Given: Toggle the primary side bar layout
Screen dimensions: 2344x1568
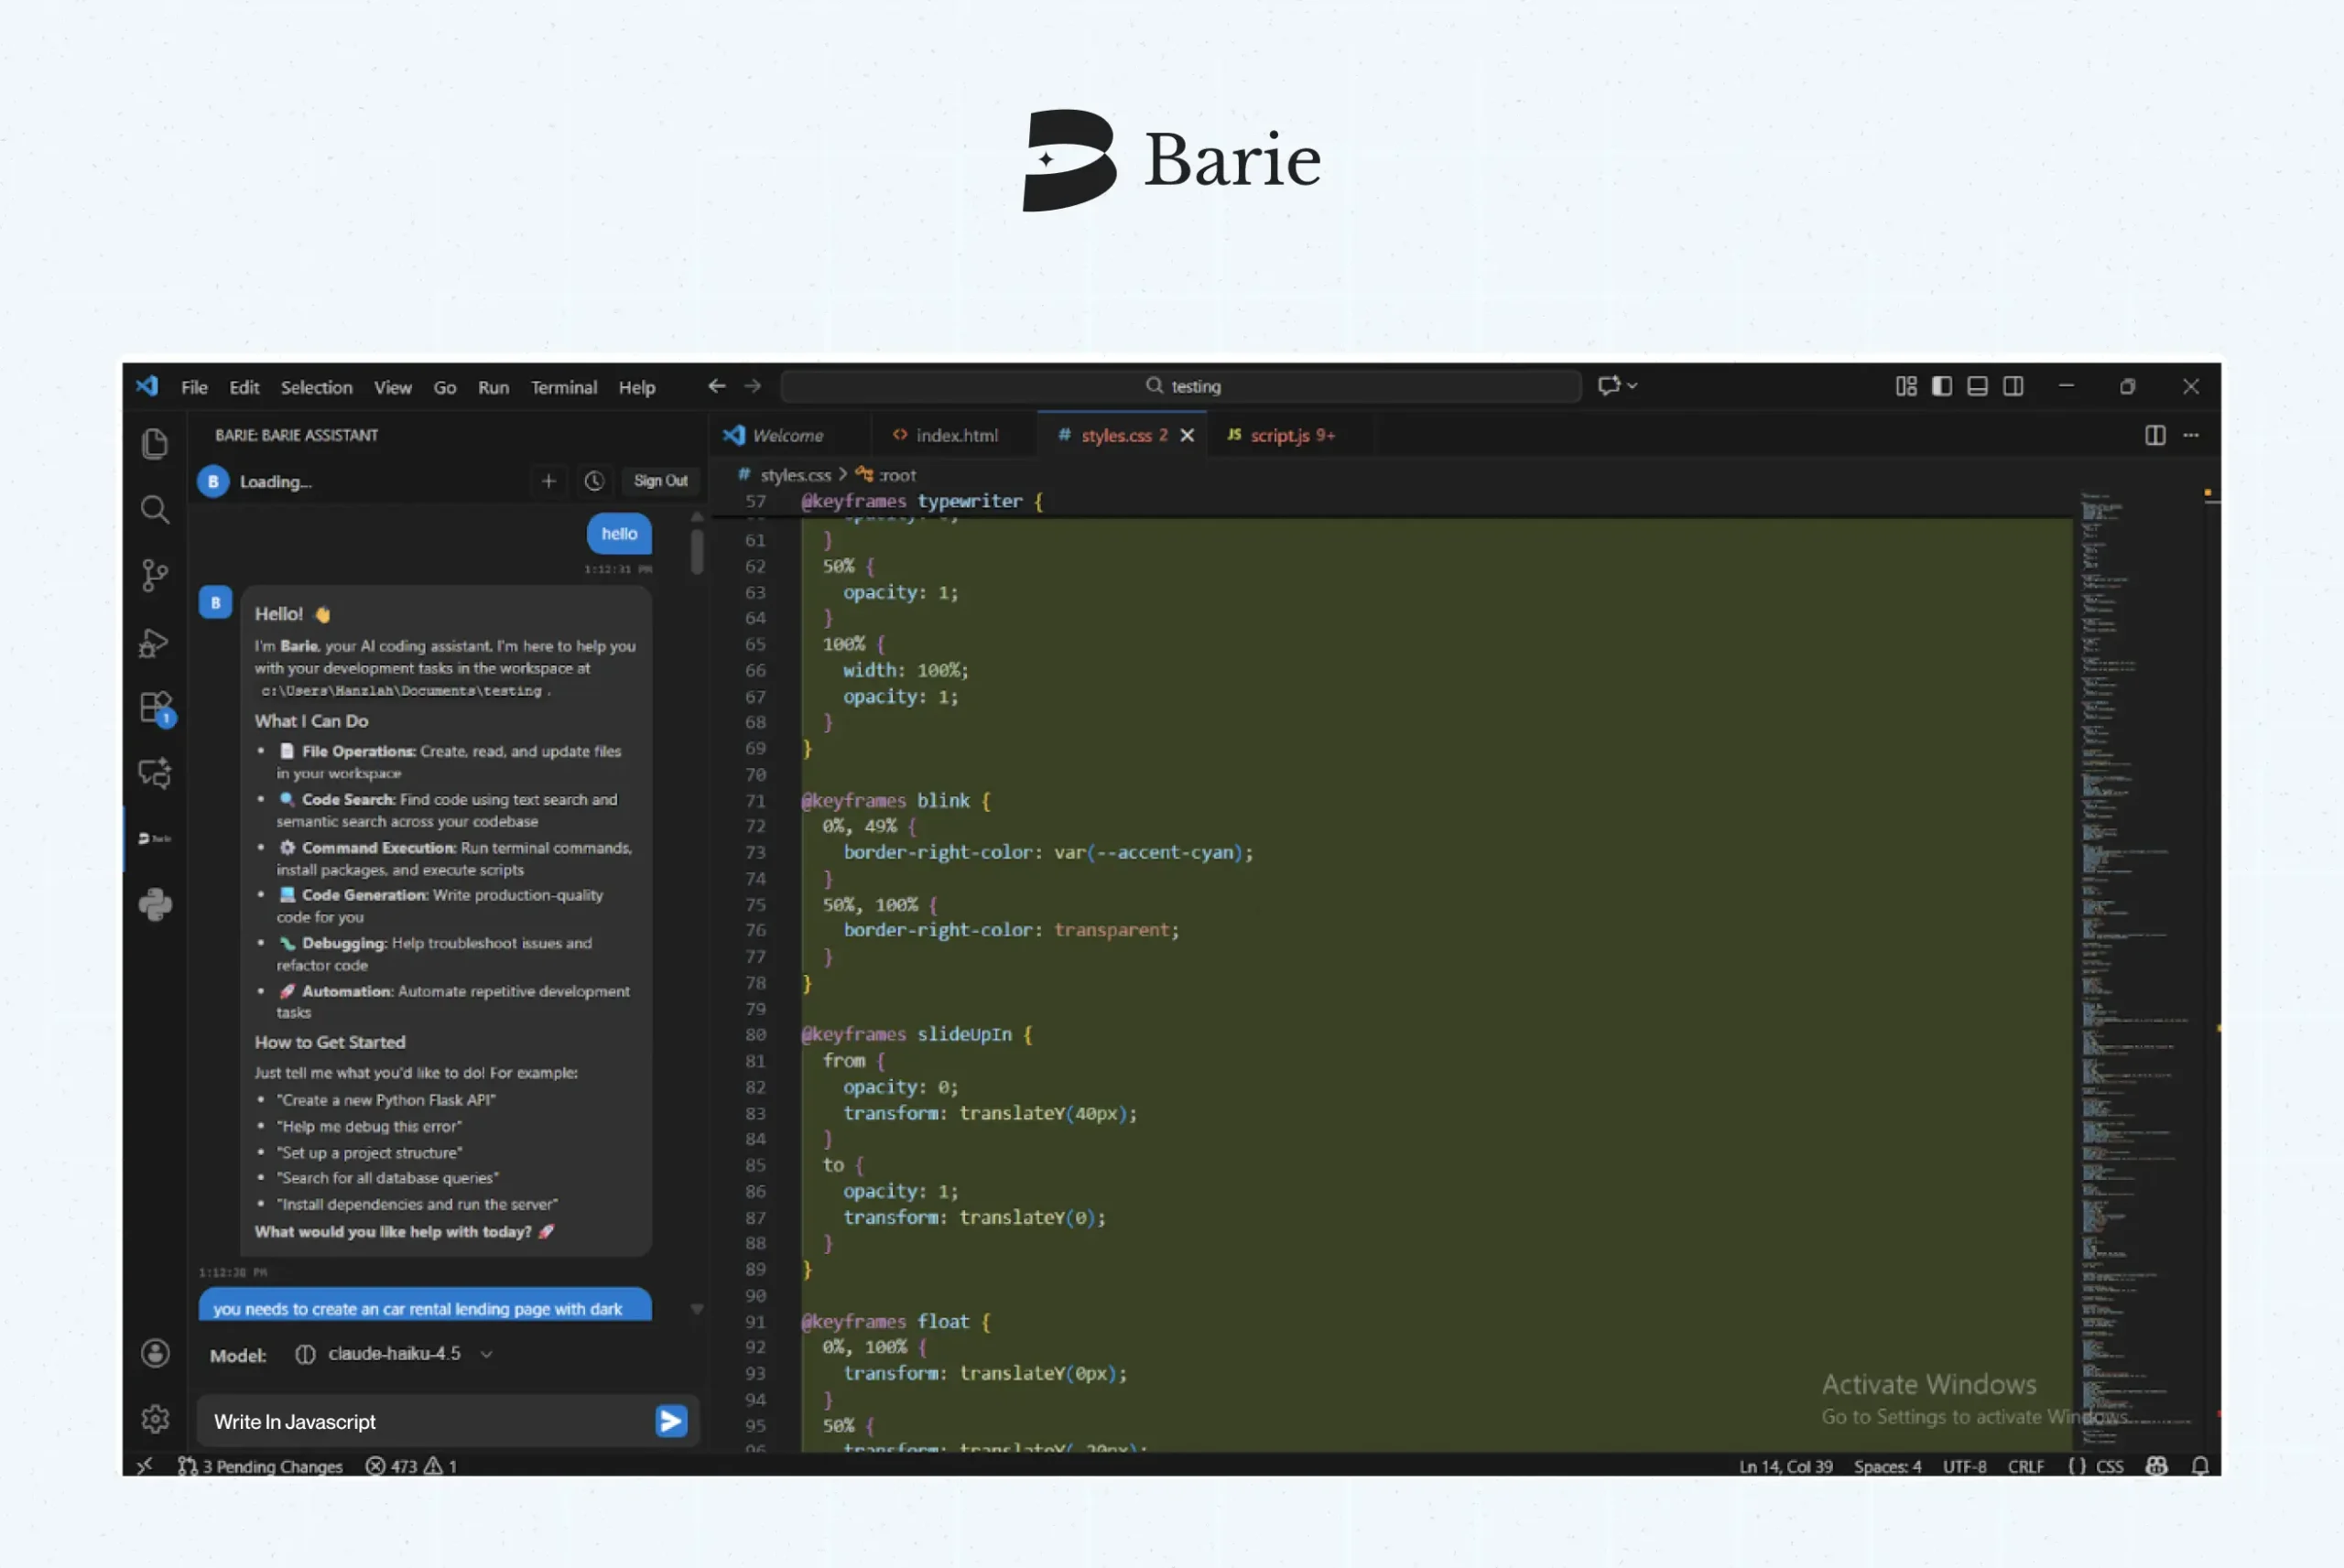Looking at the screenshot, I should point(1941,386).
